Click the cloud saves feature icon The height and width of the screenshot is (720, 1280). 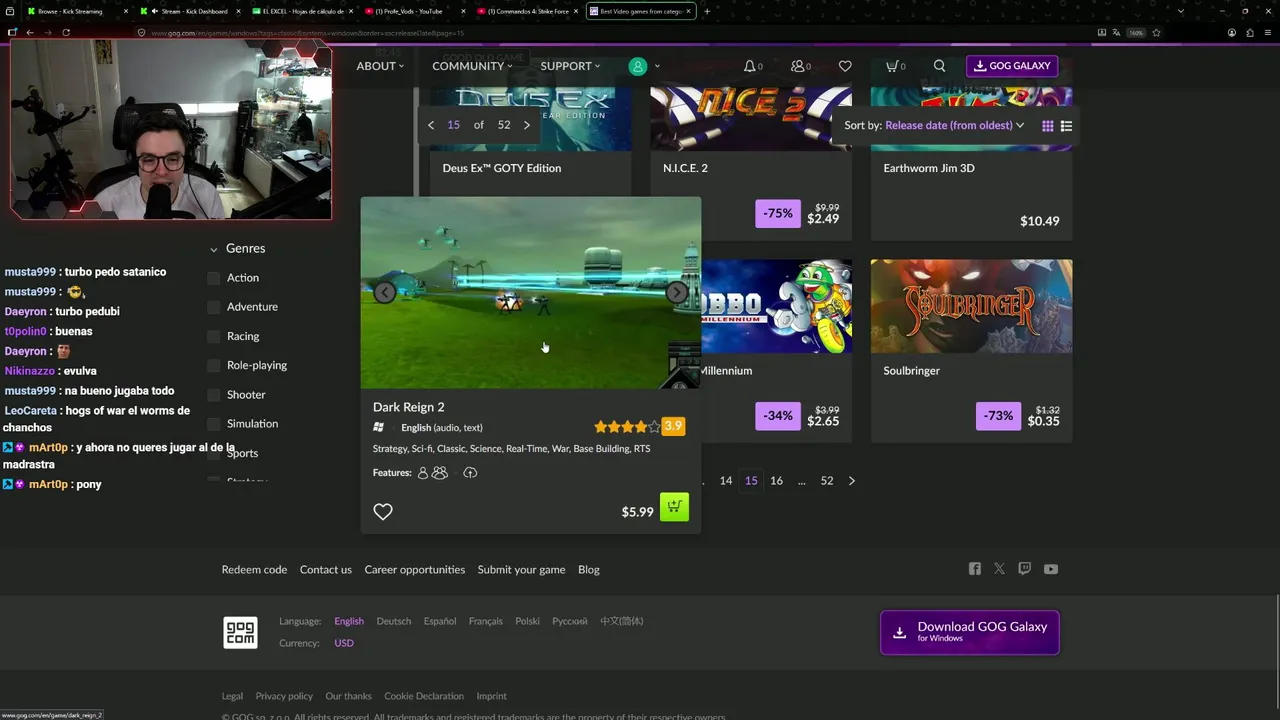470,473
